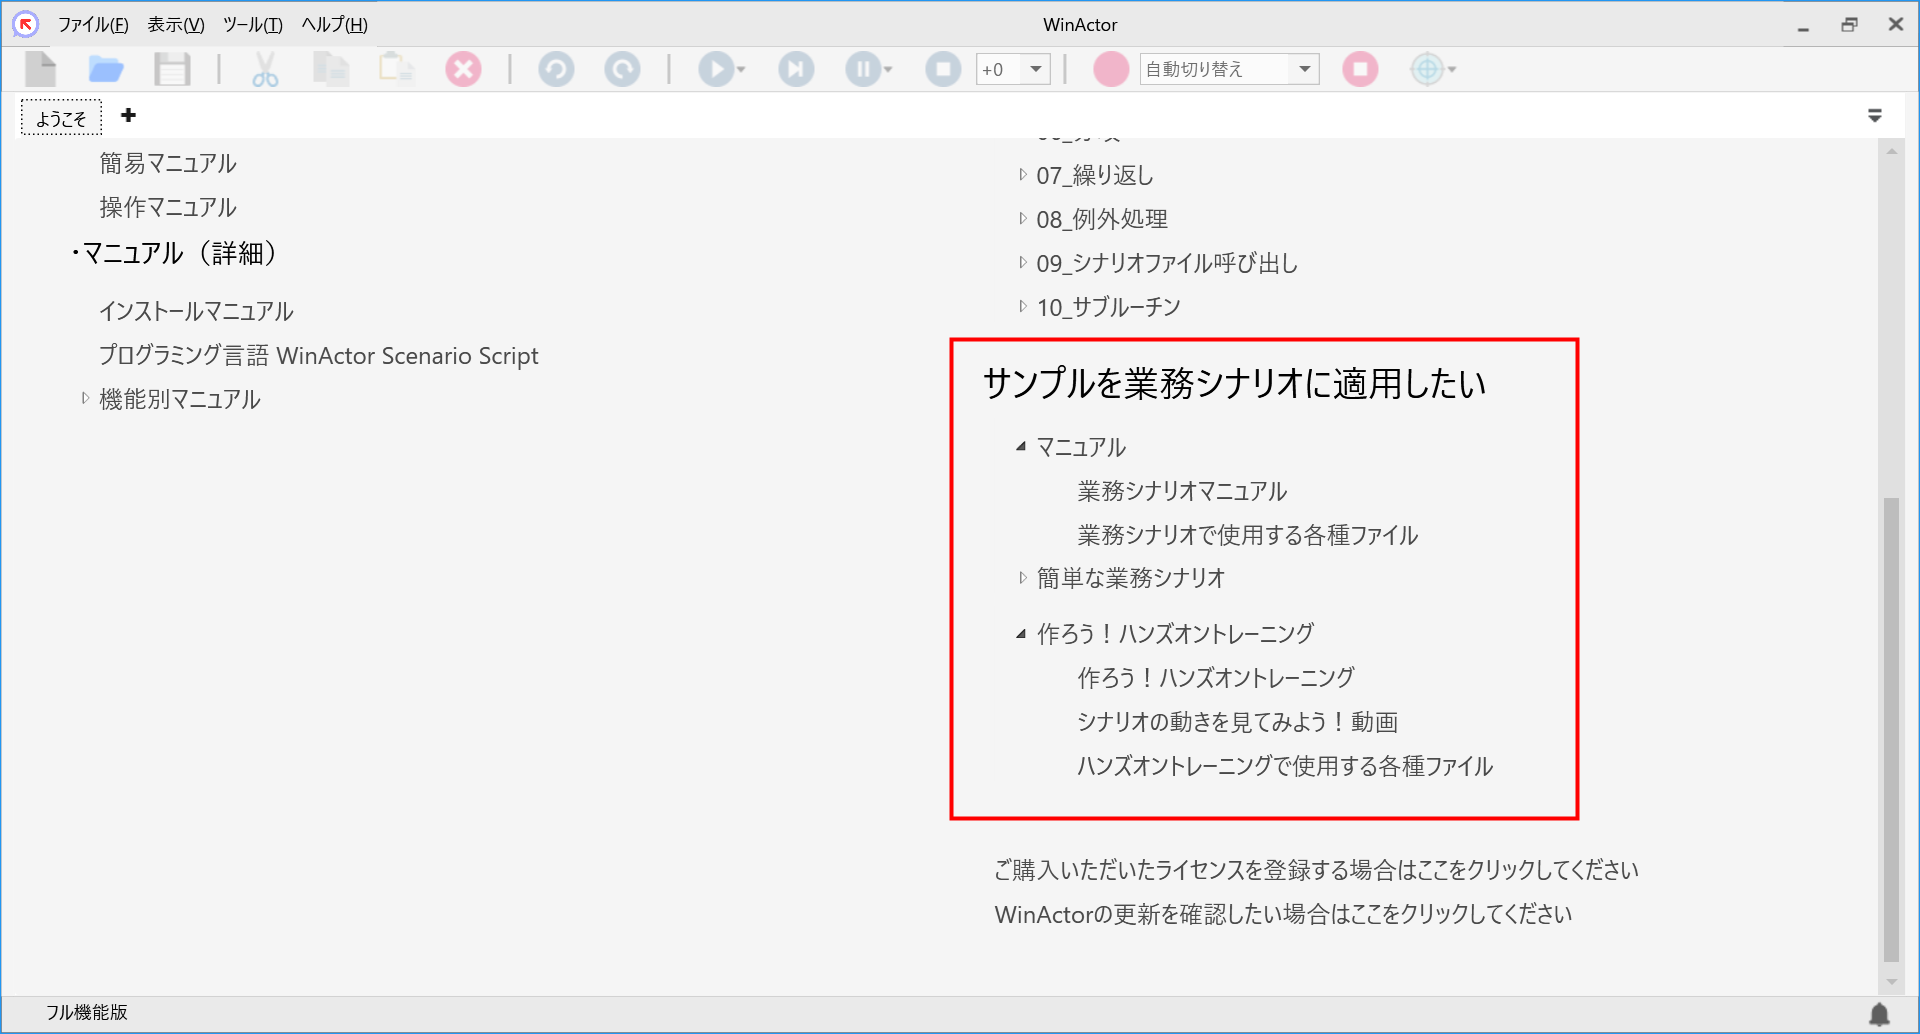The height and width of the screenshot is (1034, 1920).
Task: Open ハンズオントレーニングで使用する各種ファイル link
Action: click(1284, 766)
